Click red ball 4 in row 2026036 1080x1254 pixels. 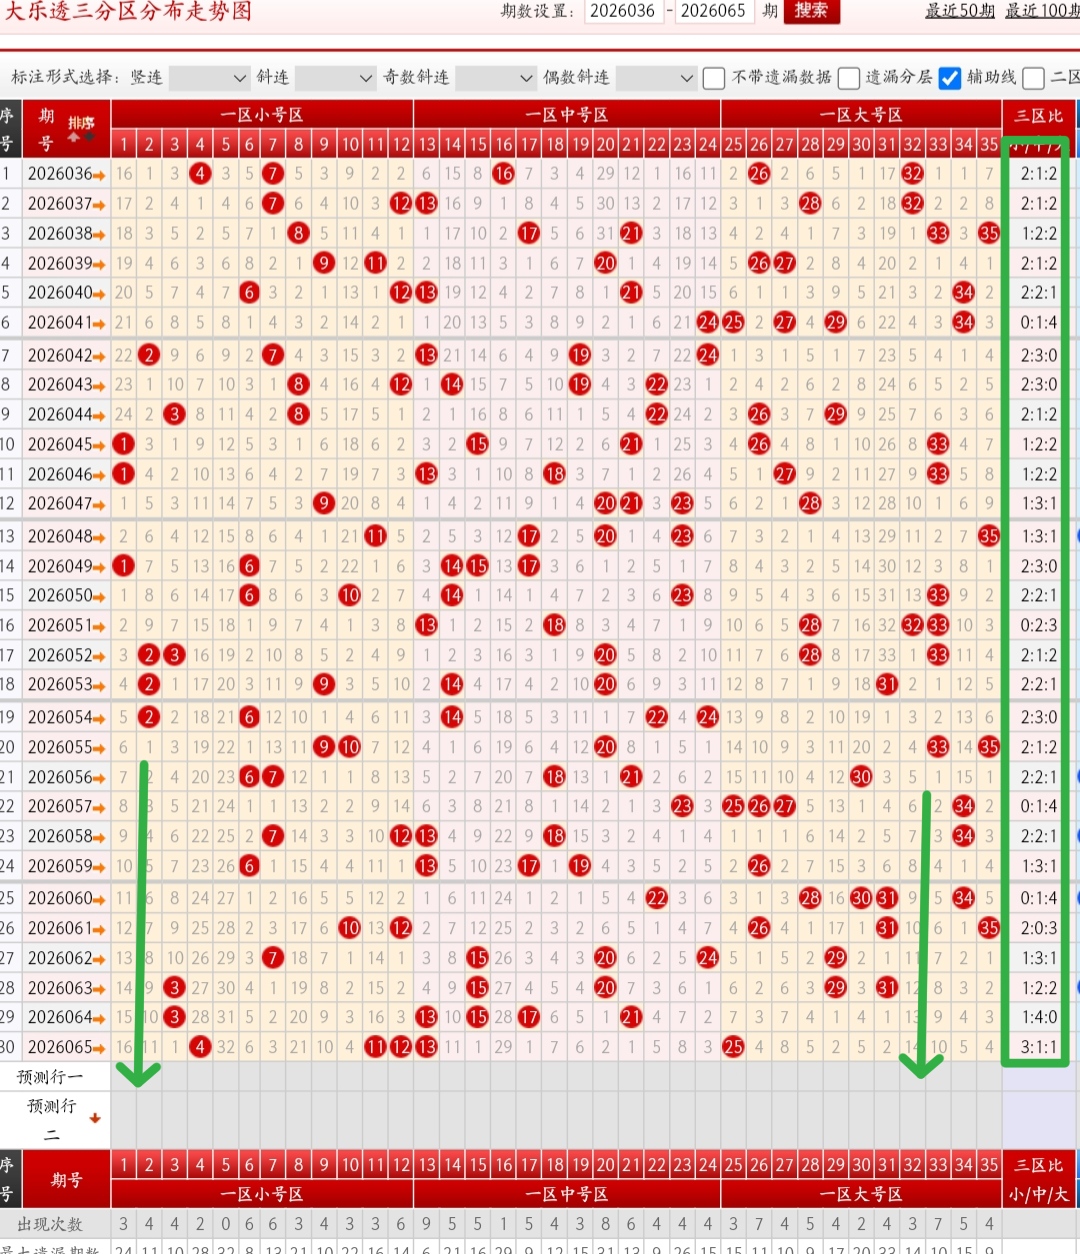[200, 173]
